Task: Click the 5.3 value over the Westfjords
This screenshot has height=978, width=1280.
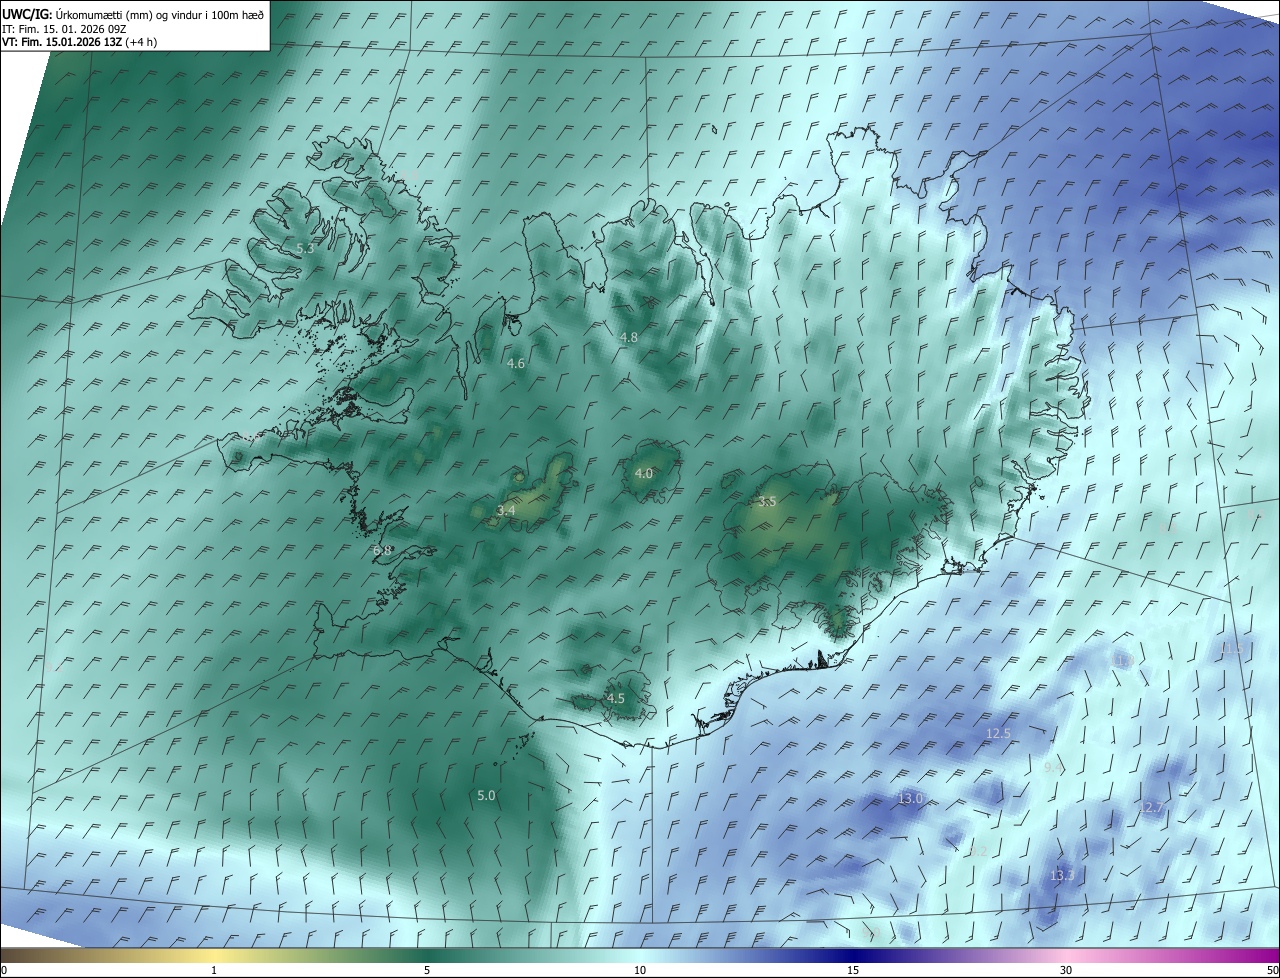Action: (x=305, y=248)
